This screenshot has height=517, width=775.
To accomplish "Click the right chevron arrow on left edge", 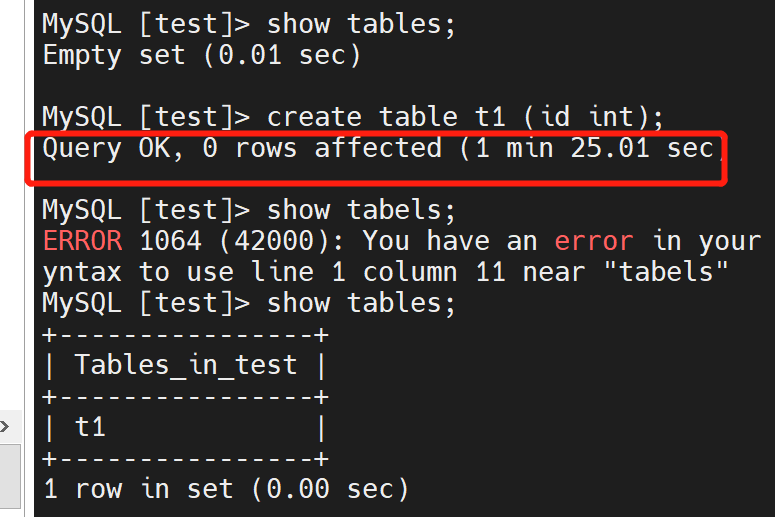I will pos(6,428).
